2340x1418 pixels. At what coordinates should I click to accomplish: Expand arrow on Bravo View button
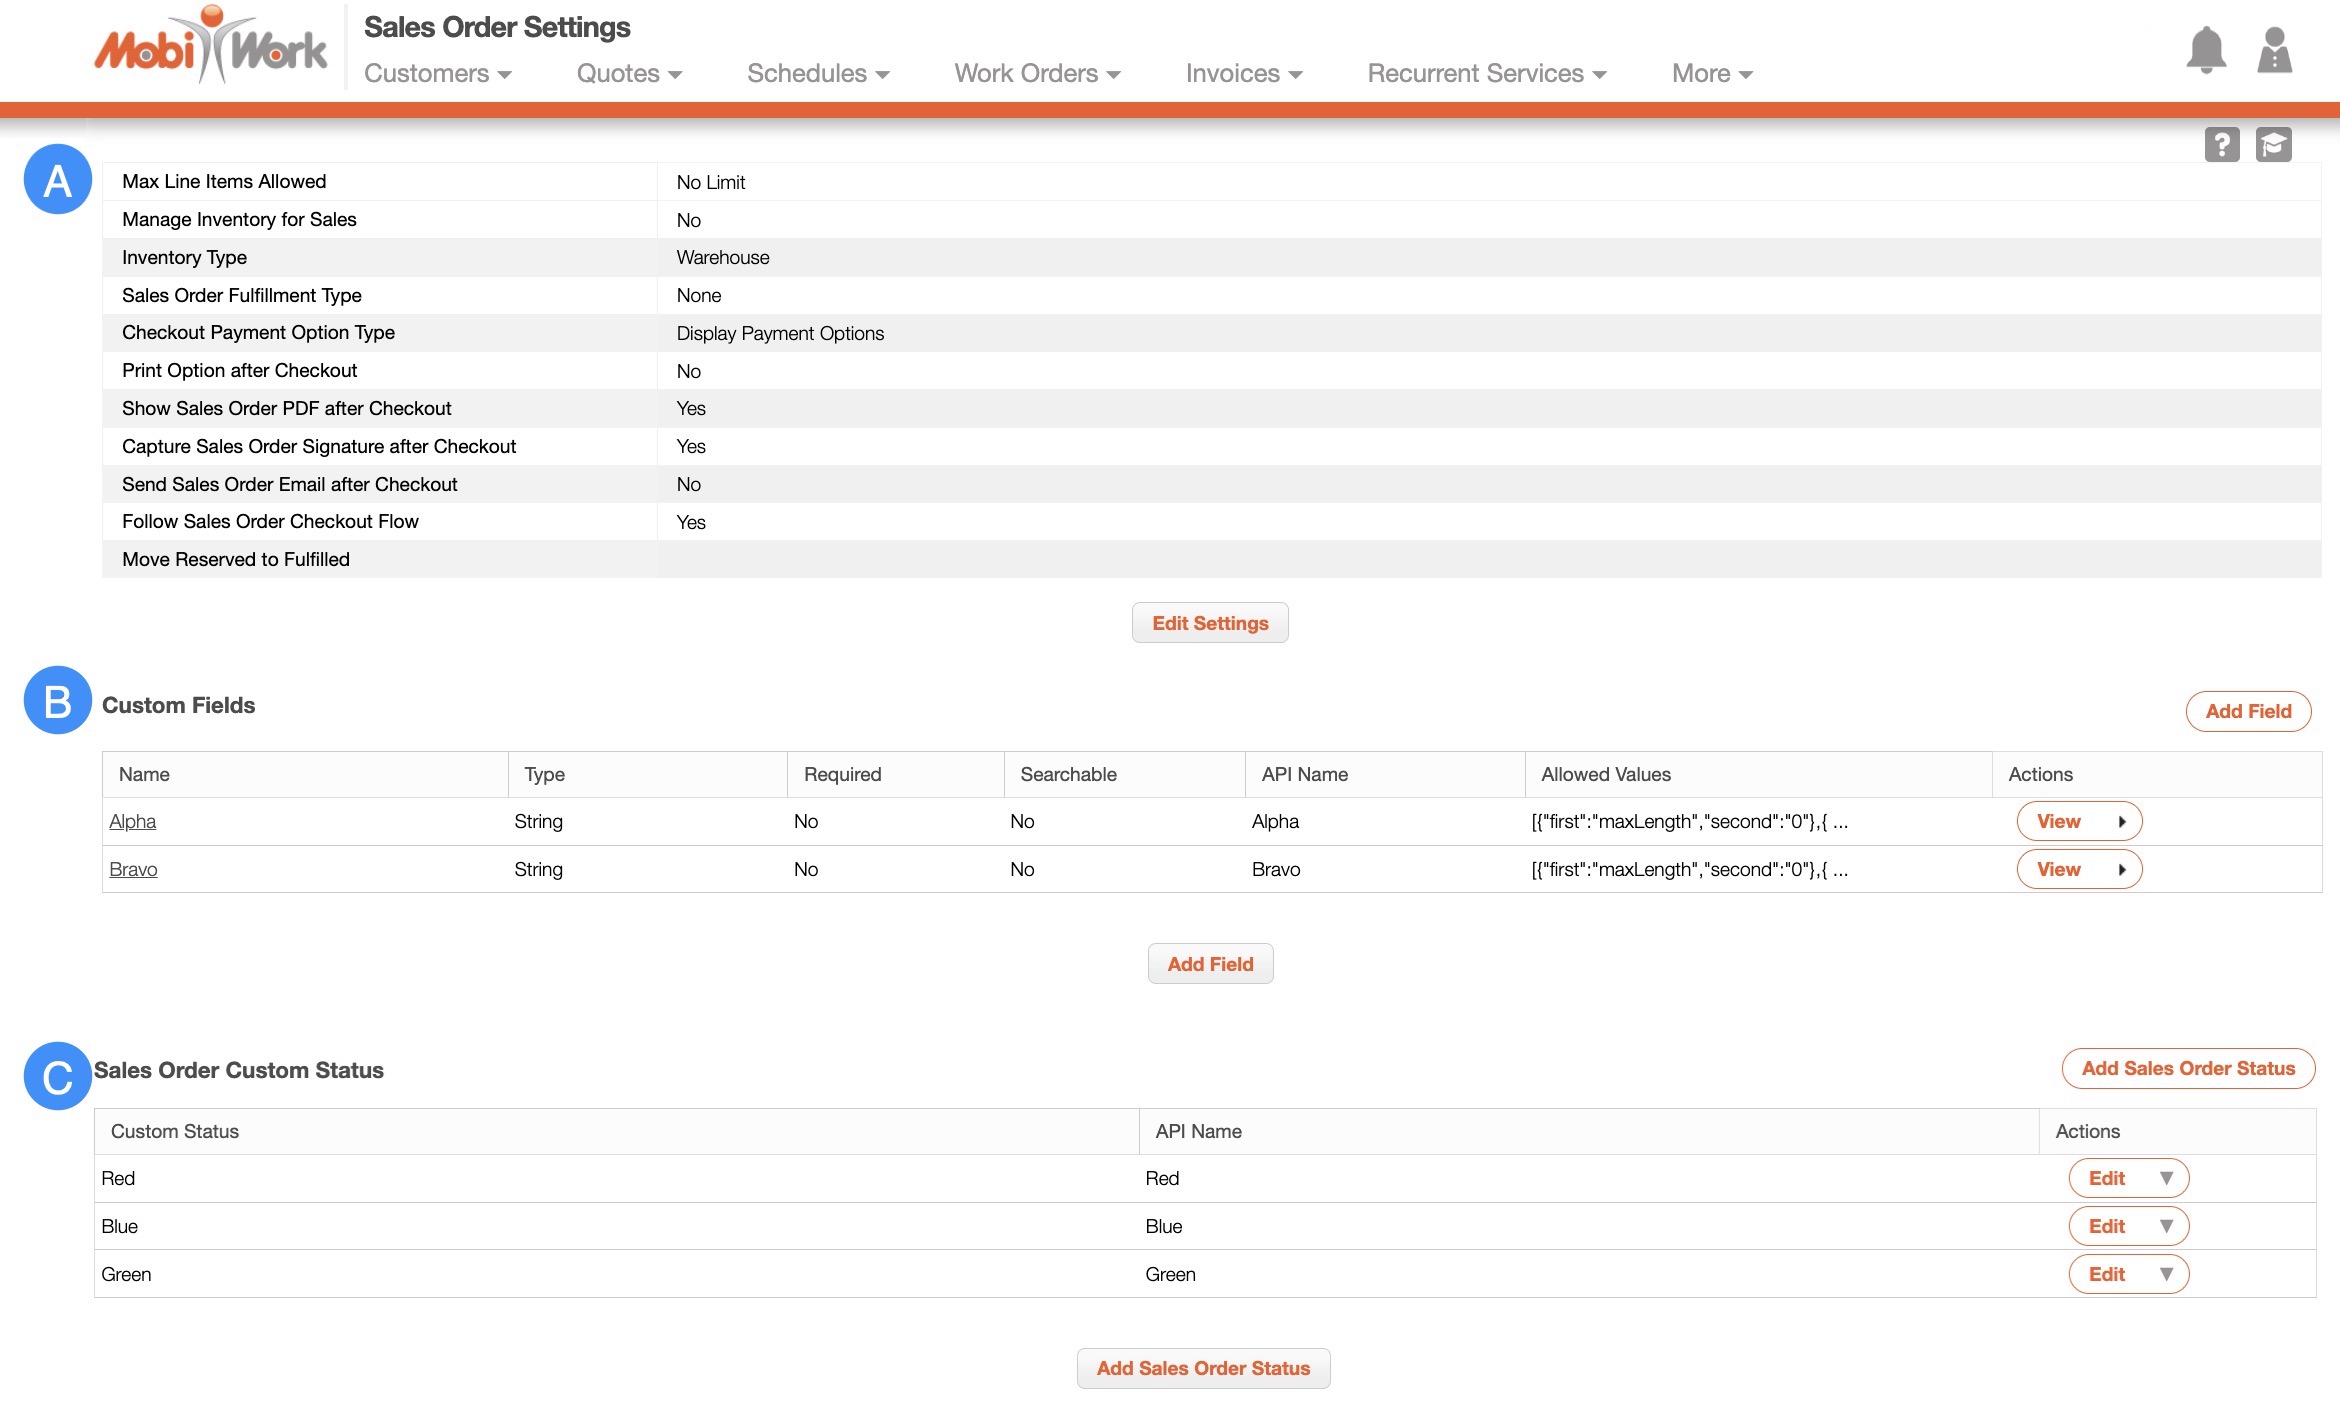coord(2121,870)
